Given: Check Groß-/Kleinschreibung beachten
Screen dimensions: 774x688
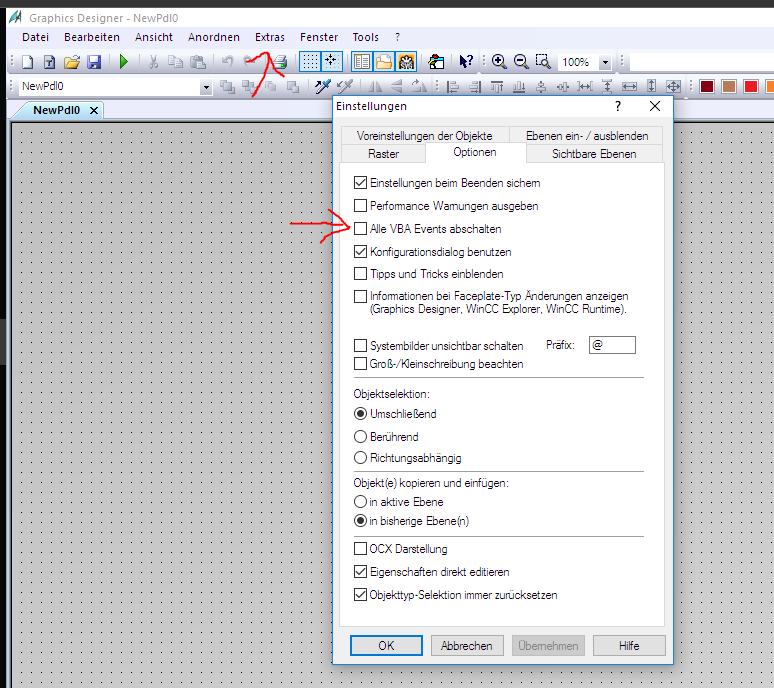Looking at the screenshot, I should [360, 364].
